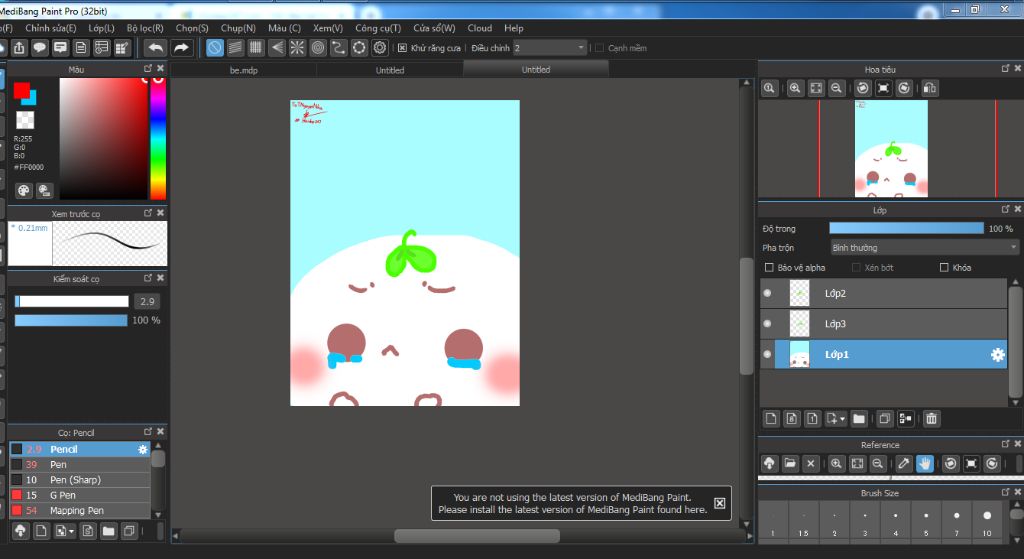The height and width of the screenshot is (559, 1024).
Task: Click the Redo arrow in the toolbar
Action: (x=181, y=48)
